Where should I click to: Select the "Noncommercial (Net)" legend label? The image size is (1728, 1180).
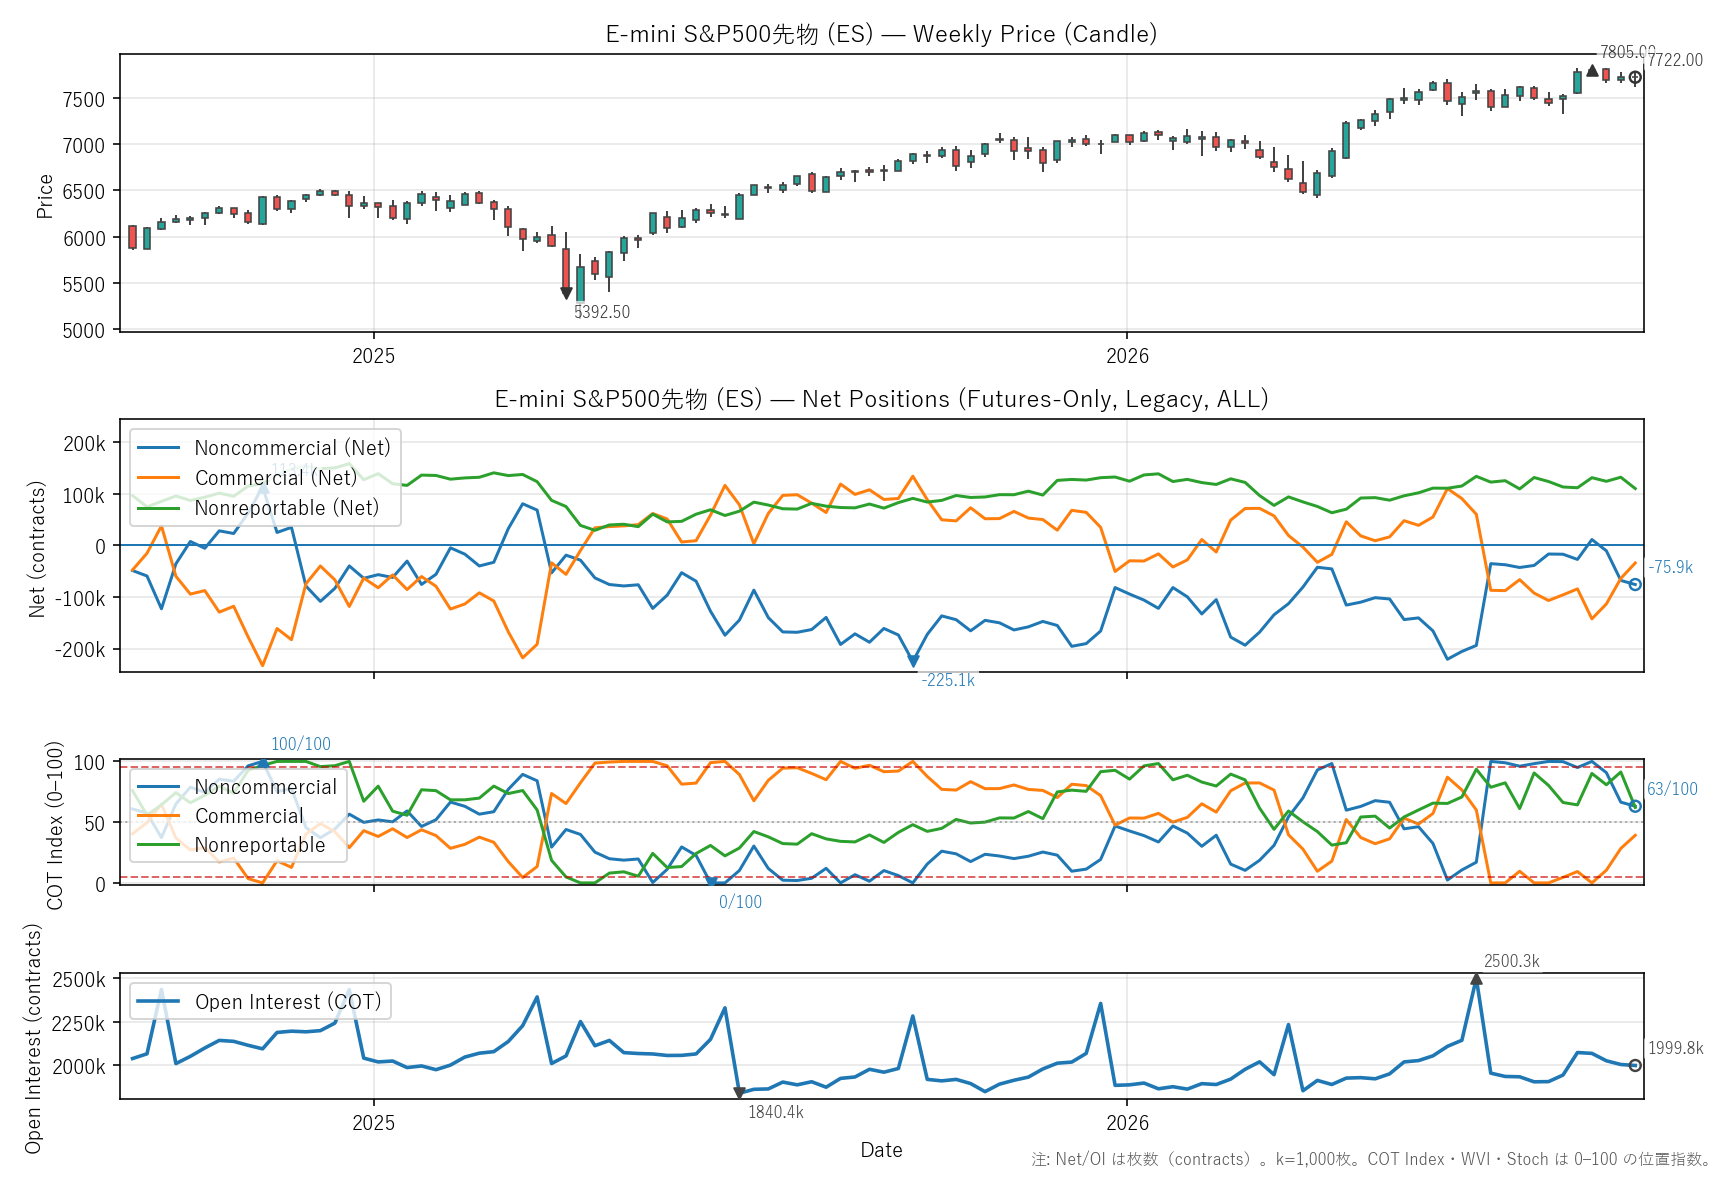pos(293,448)
